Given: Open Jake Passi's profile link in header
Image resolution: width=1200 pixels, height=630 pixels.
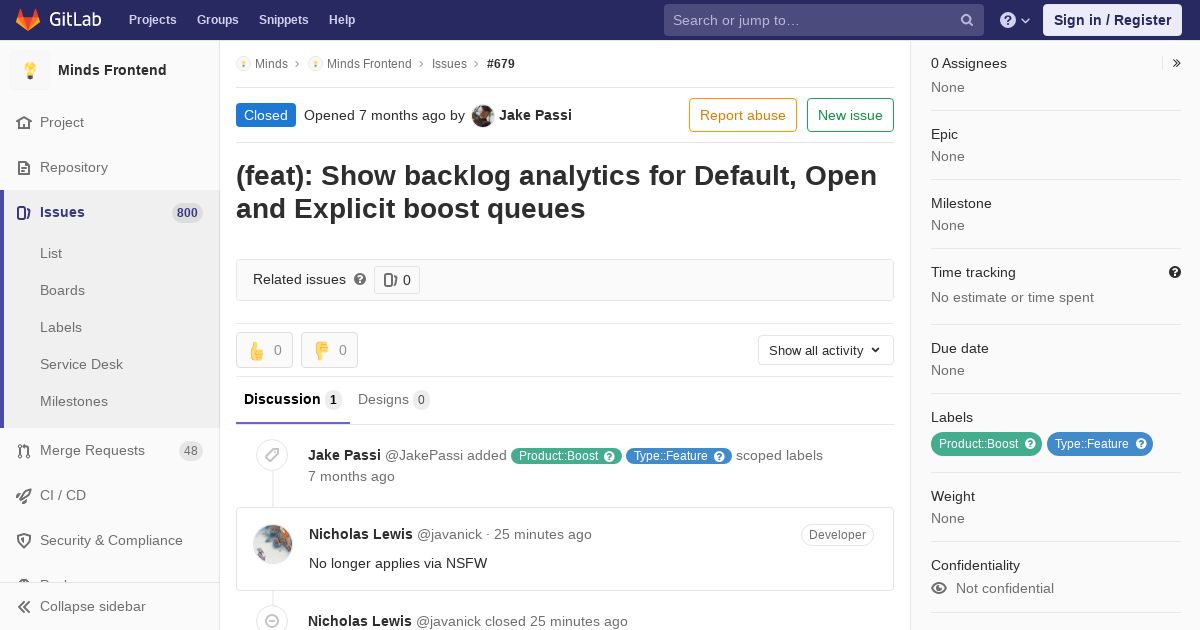Looking at the screenshot, I should point(535,115).
